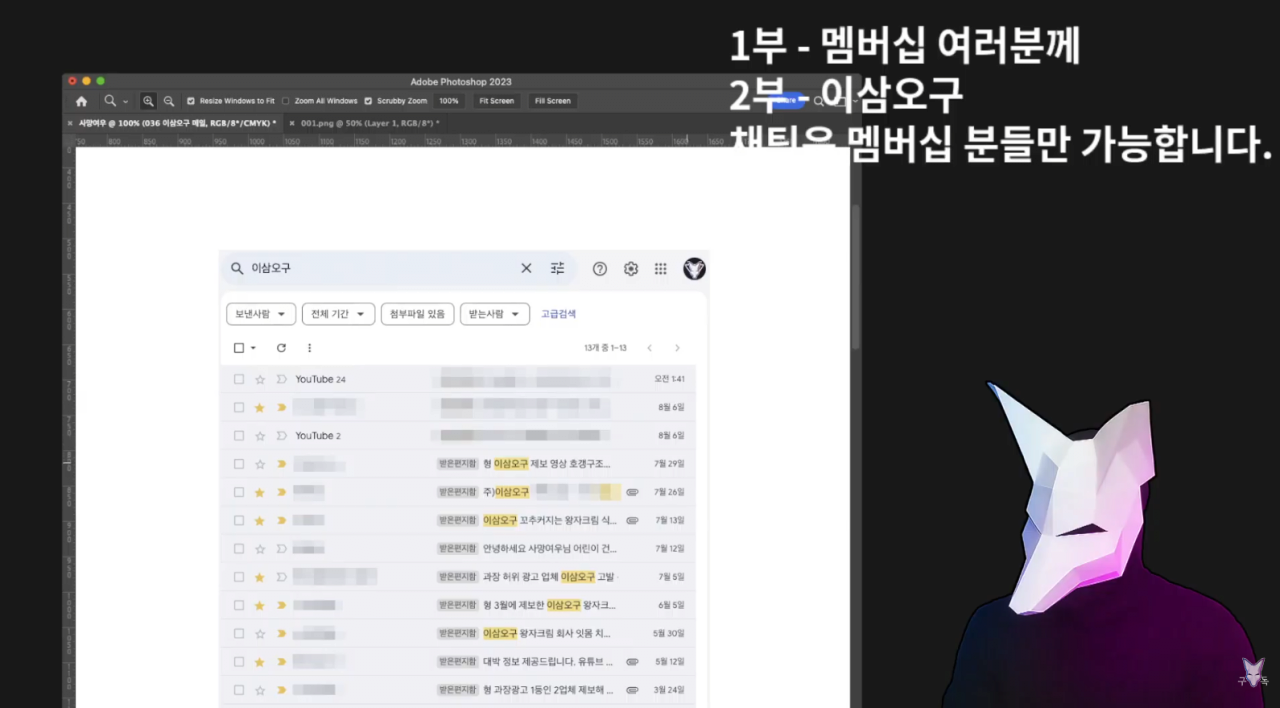Star the YouTube 2 email
Image resolution: width=1280 pixels, height=708 pixels.
[260, 436]
